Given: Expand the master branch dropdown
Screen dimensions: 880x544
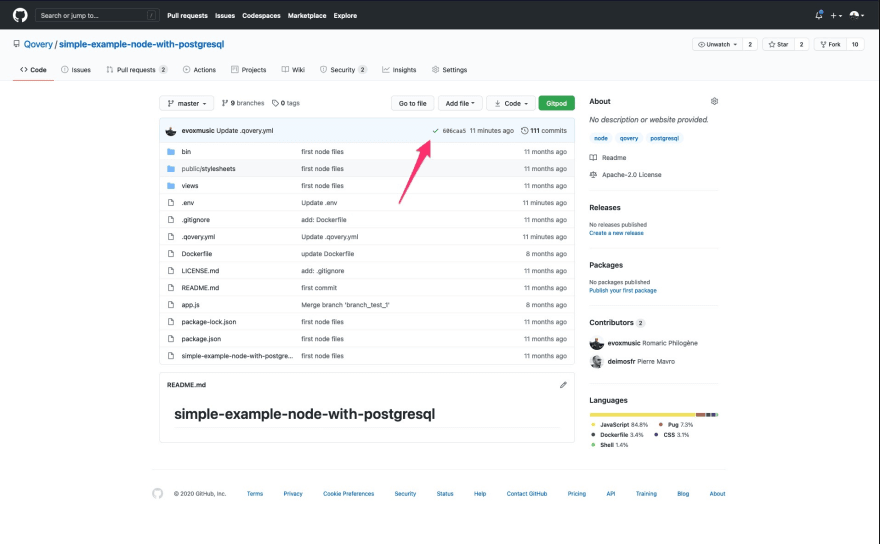Looking at the screenshot, I should click(x=187, y=103).
